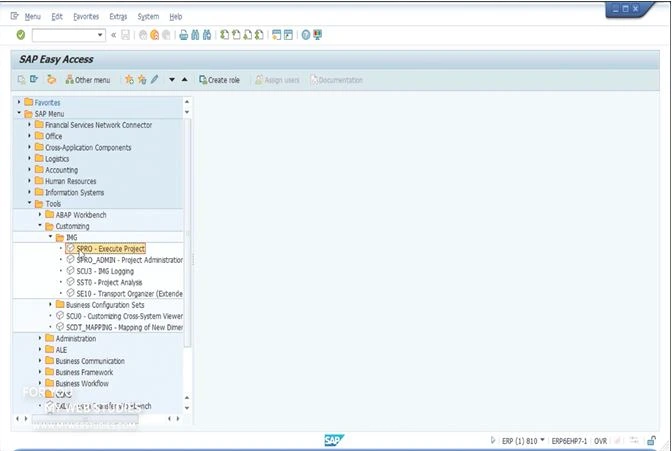Click the Find binoculars icon
The width and height of the screenshot is (672, 451).
195,35
